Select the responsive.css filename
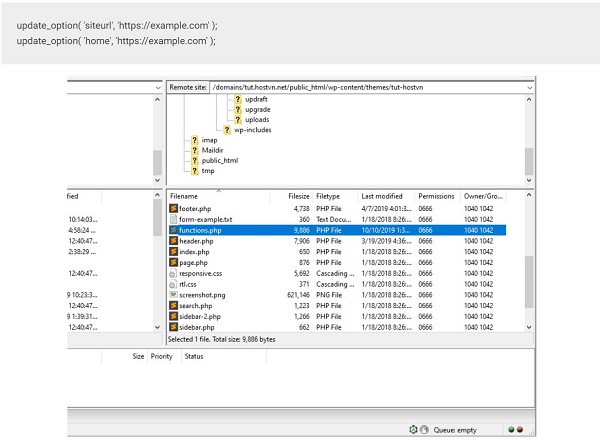The width and height of the screenshot is (600, 441). tap(201, 273)
